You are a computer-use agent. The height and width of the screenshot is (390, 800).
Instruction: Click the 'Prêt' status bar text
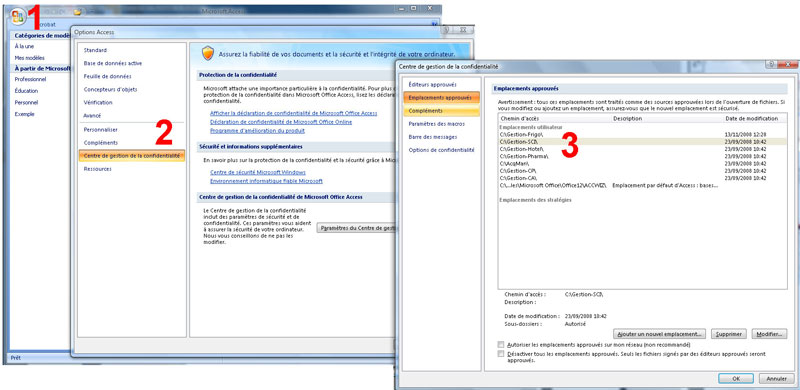(16, 358)
